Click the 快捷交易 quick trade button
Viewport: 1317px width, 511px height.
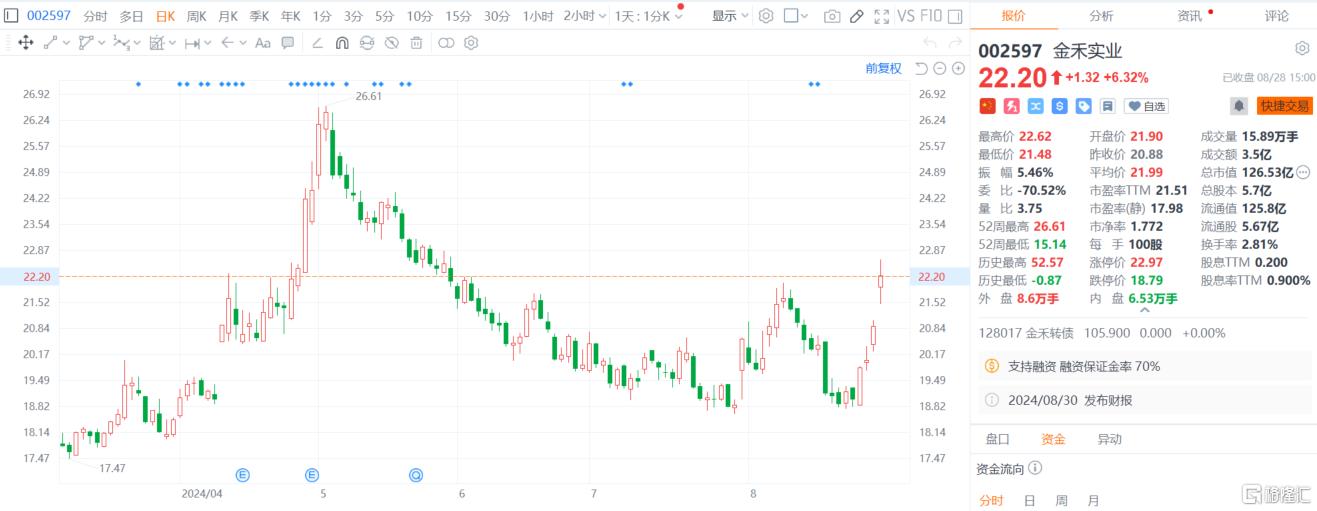[x=1284, y=106]
